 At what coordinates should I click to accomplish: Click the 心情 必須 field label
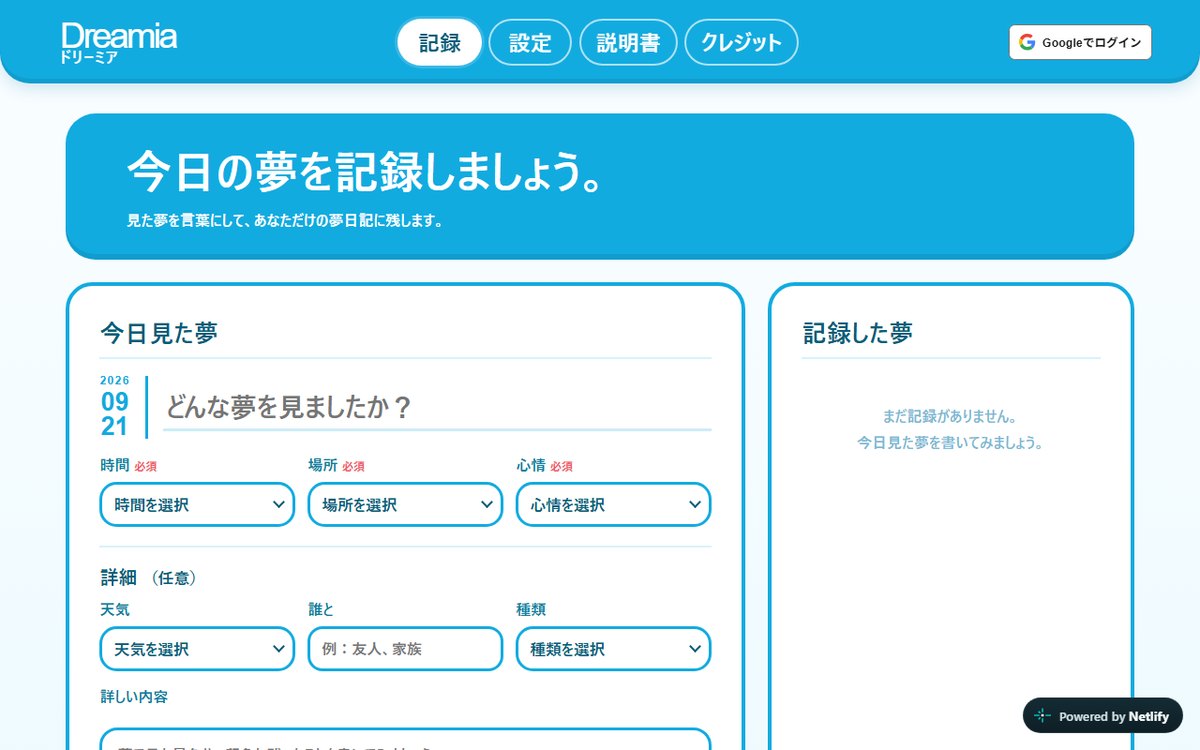(x=544, y=466)
